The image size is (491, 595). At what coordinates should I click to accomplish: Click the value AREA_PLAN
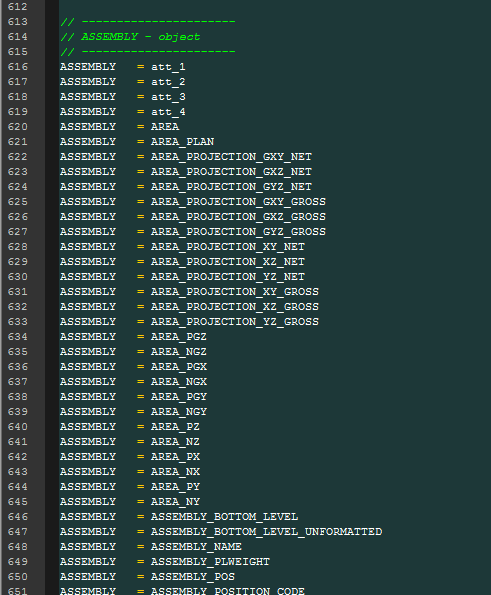183,142
